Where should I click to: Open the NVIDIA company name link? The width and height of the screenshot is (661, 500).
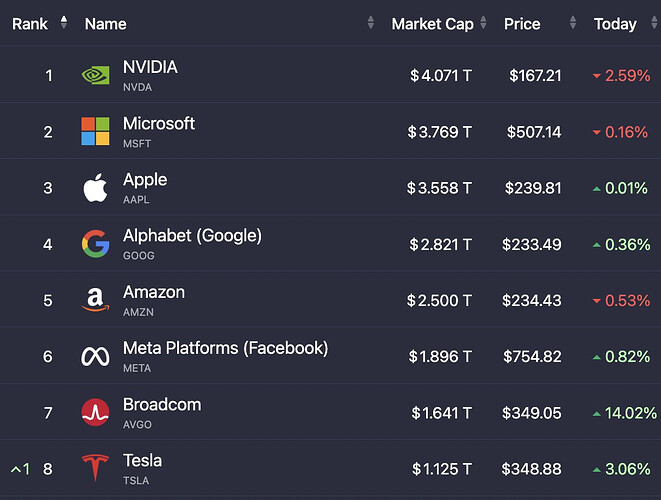[150, 67]
